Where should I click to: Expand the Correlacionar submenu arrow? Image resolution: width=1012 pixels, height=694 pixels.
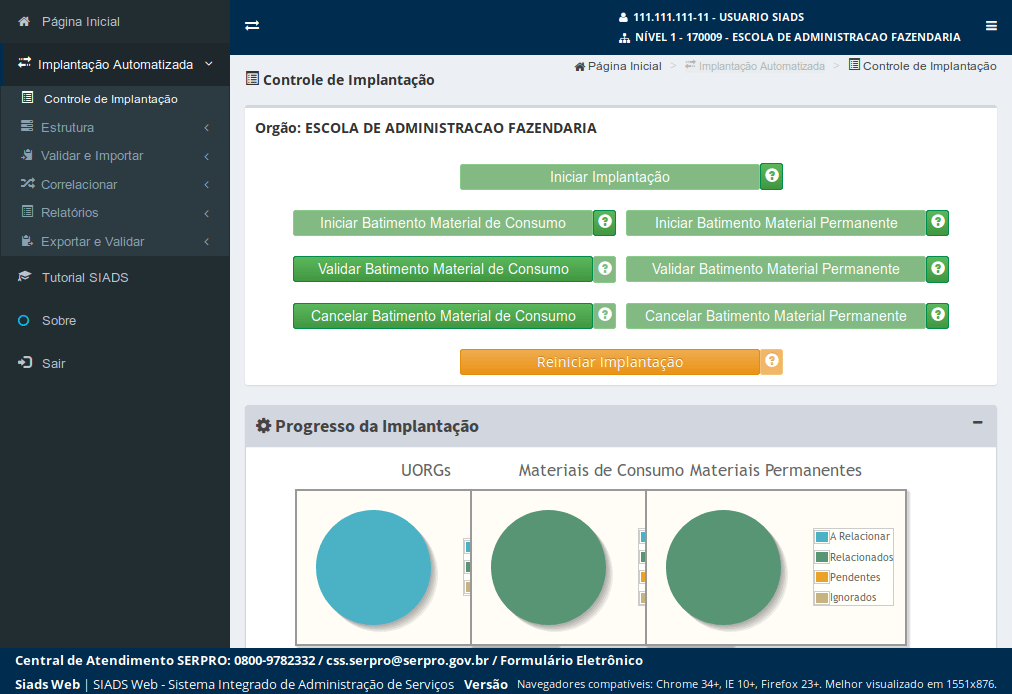coord(207,185)
